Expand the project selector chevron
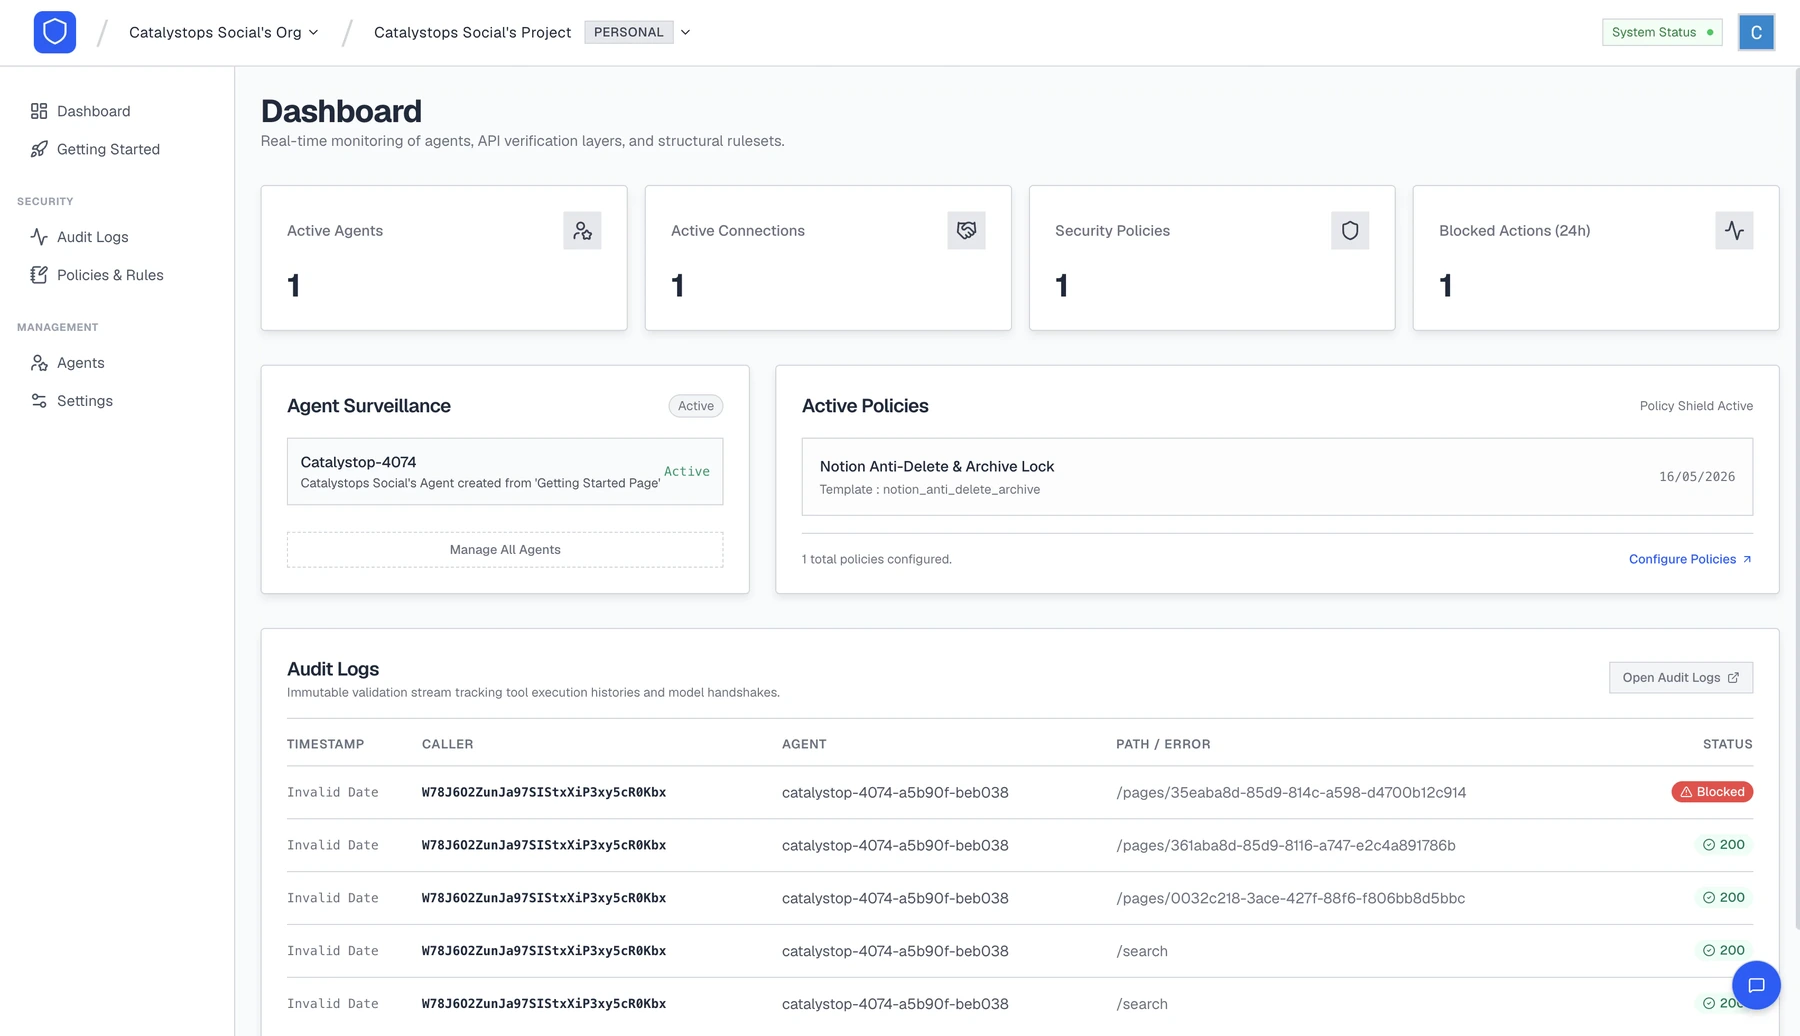Viewport: 1800px width, 1036px height. [x=685, y=32]
